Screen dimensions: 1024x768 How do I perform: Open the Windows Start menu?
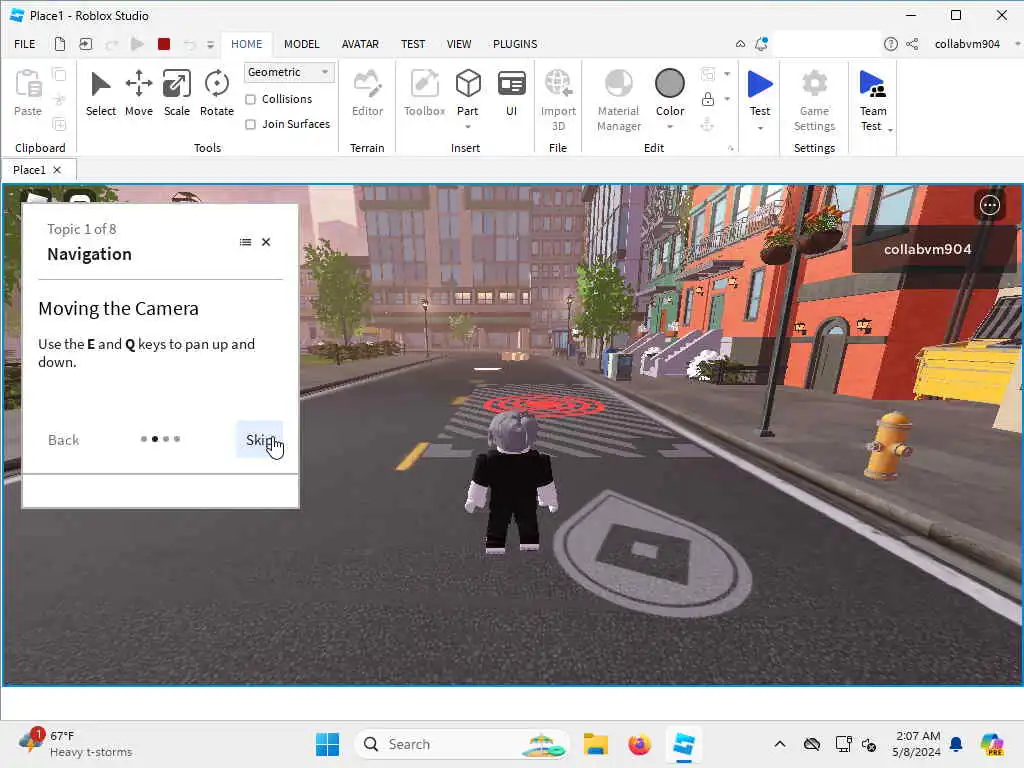point(327,744)
